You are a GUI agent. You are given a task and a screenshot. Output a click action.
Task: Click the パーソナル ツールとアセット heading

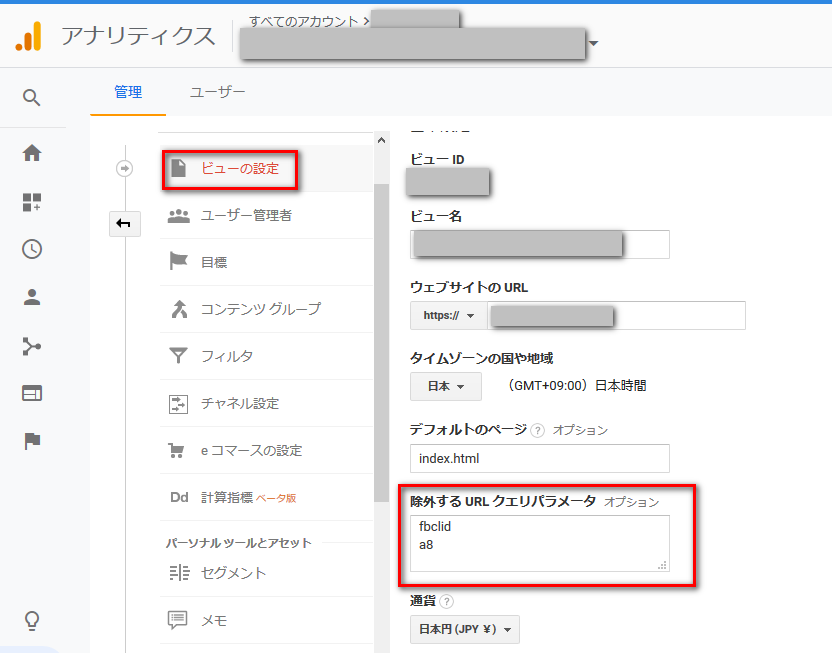click(x=238, y=543)
